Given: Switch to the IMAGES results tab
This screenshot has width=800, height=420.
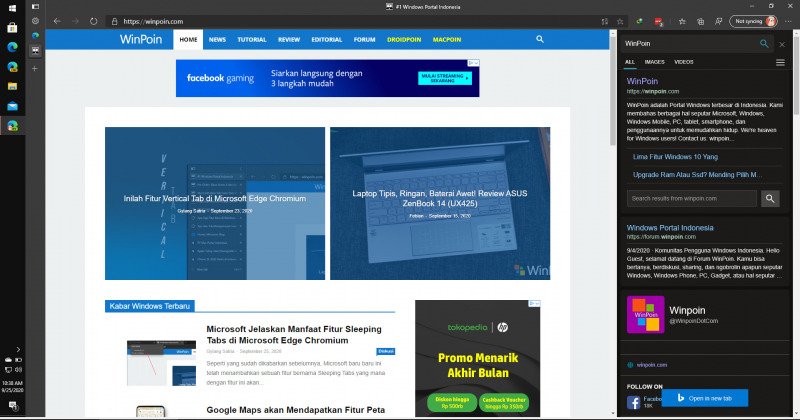Looking at the screenshot, I should coord(654,62).
